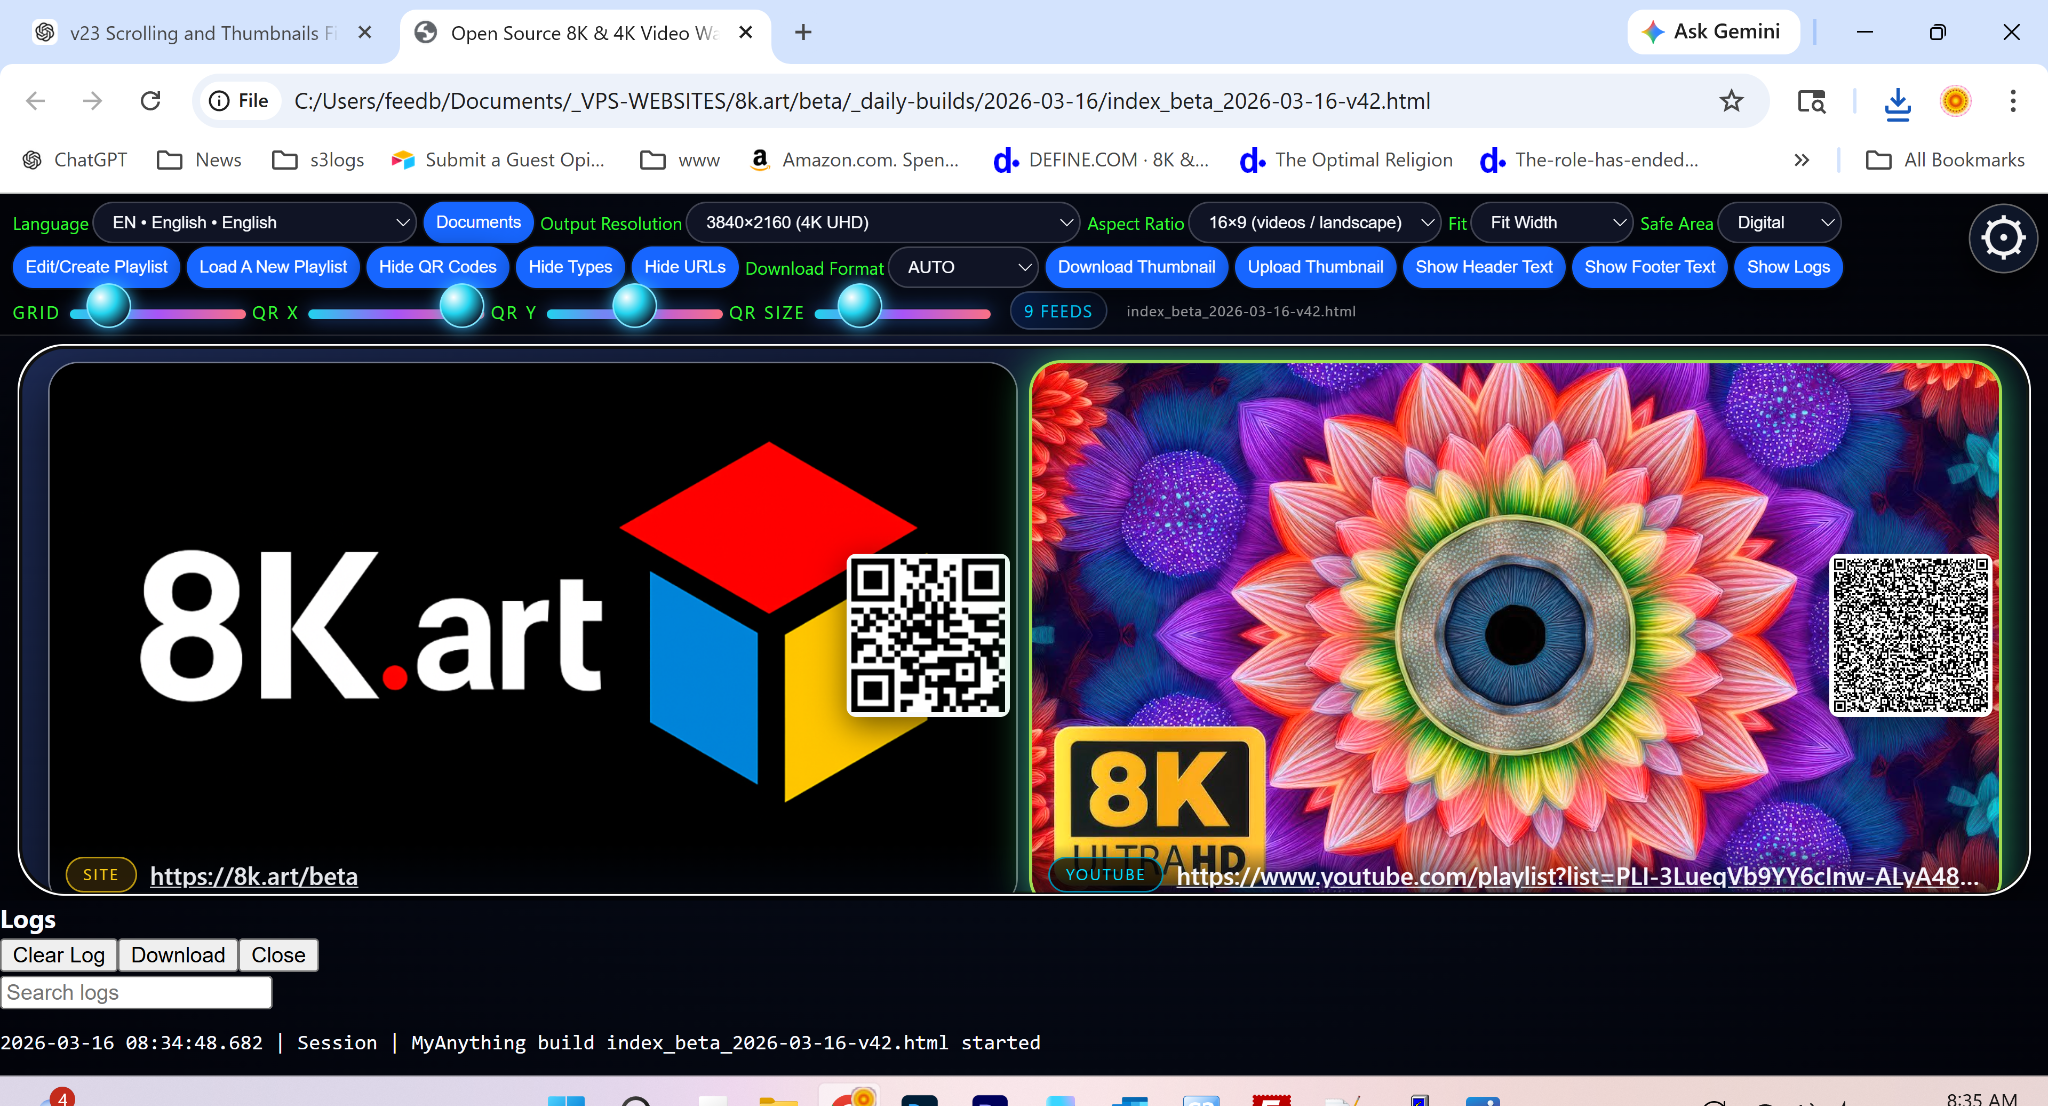Click the address bar URL
Screen dimensions: 2048x1106
point(862,101)
